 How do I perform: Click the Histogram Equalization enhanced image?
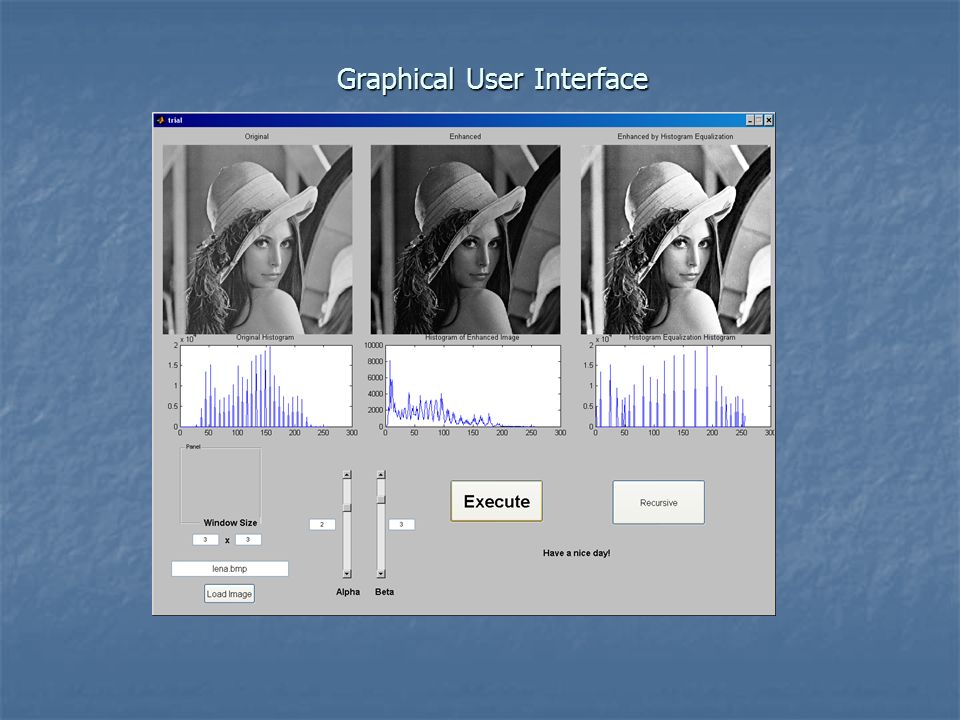coord(676,239)
